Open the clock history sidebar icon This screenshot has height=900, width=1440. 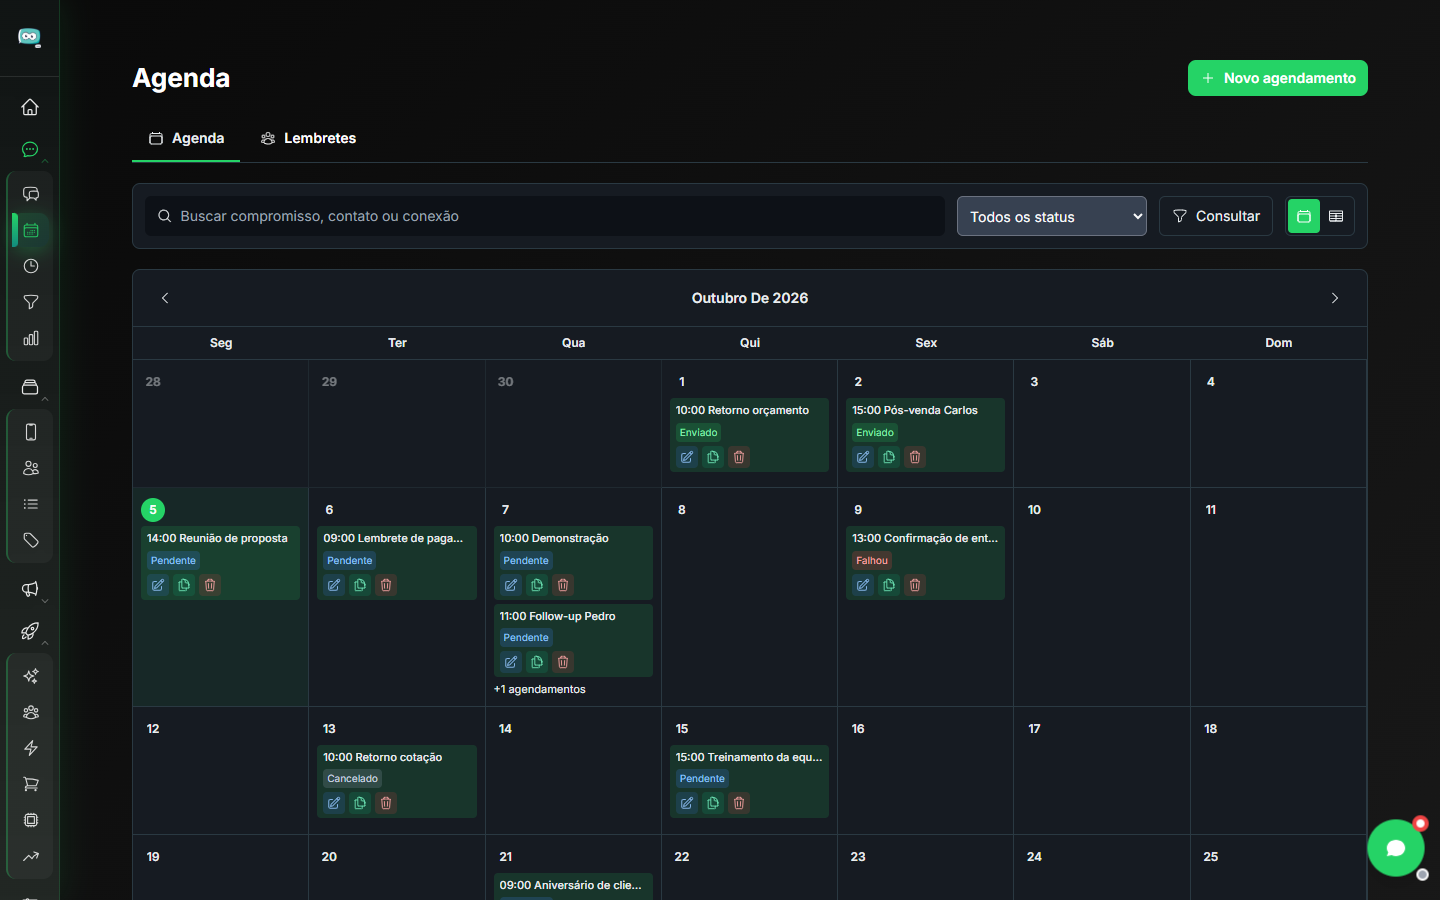tap(31, 266)
